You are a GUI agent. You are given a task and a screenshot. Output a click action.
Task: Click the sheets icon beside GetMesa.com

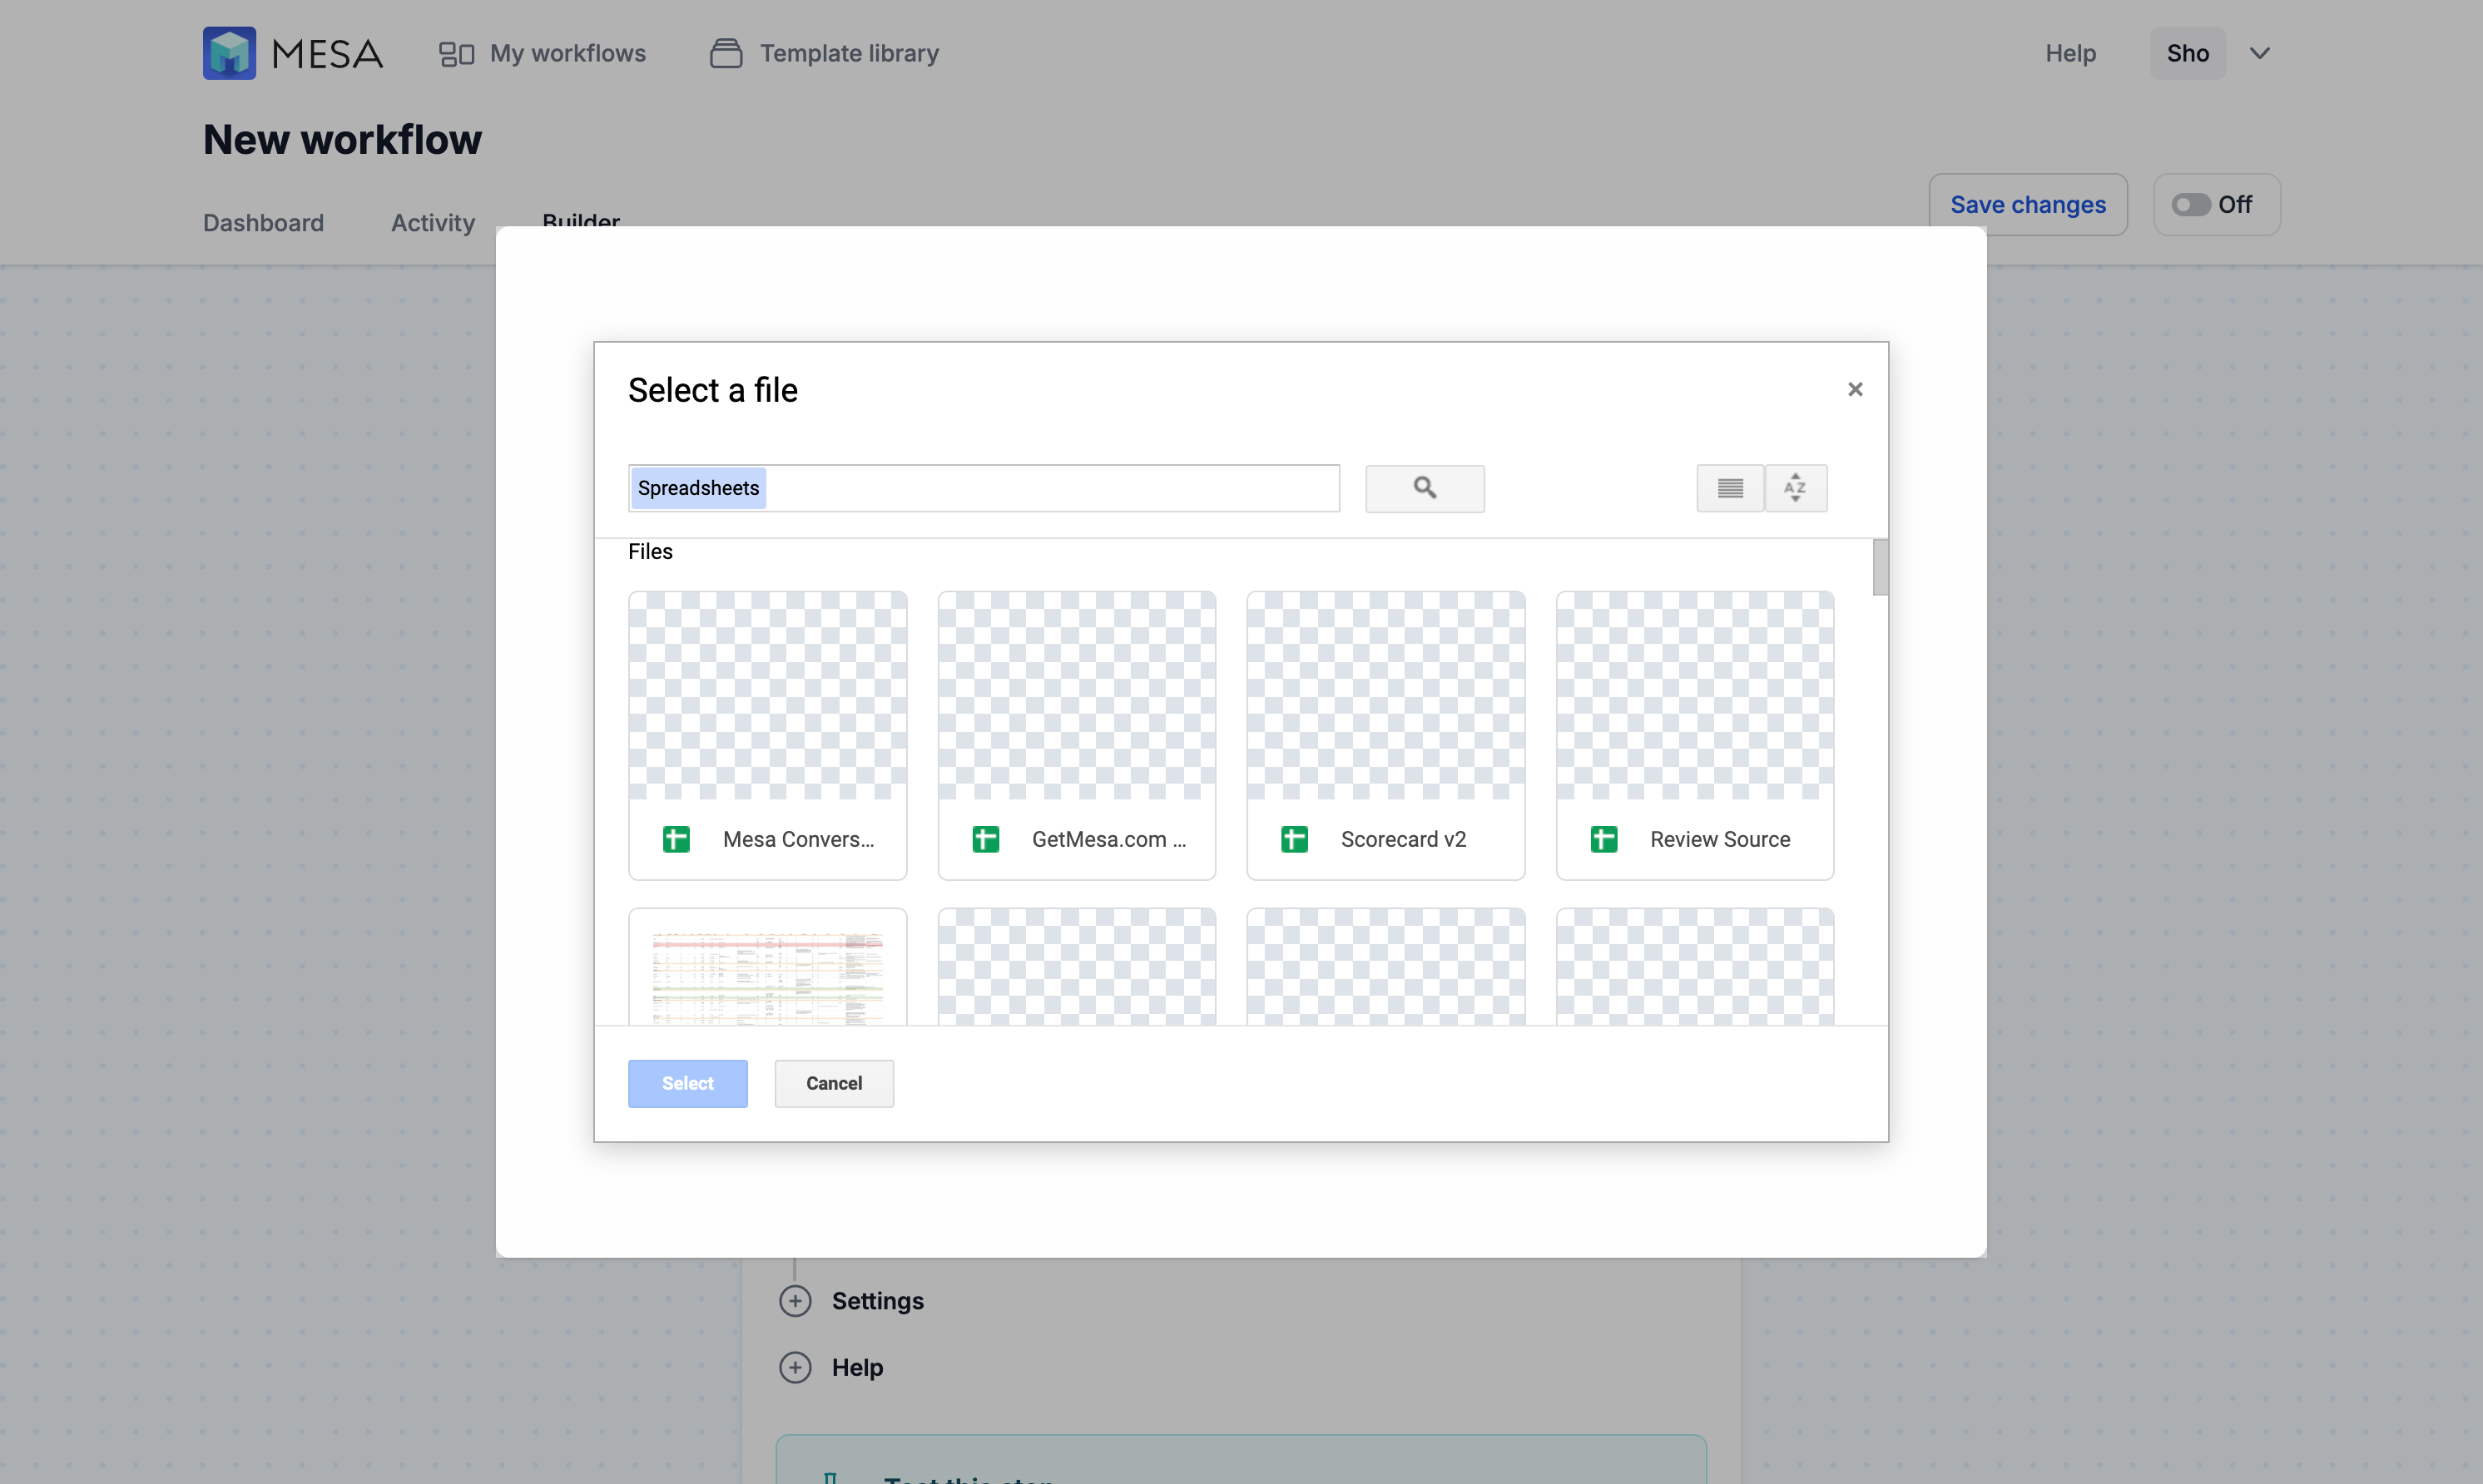click(985, 839)
